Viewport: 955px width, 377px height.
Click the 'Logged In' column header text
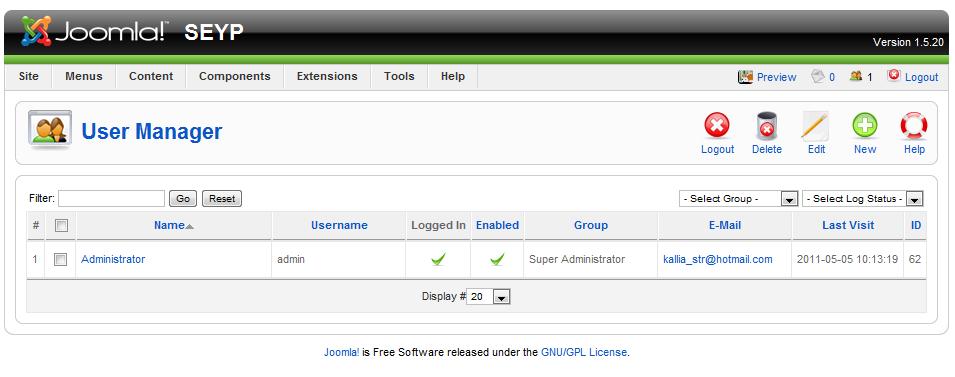(x=438, y=225)
